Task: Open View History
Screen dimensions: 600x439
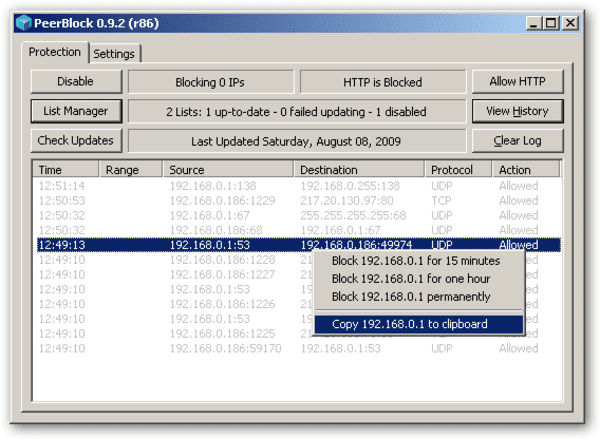Action: click(517, 111)
